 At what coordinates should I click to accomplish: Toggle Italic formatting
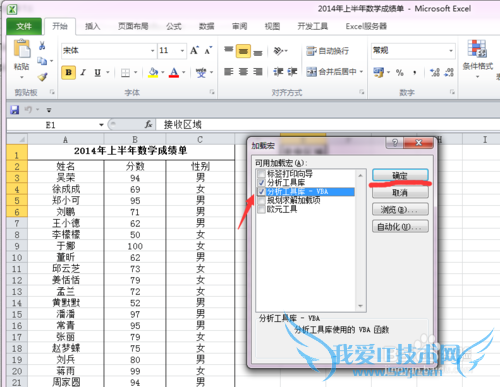83,72
